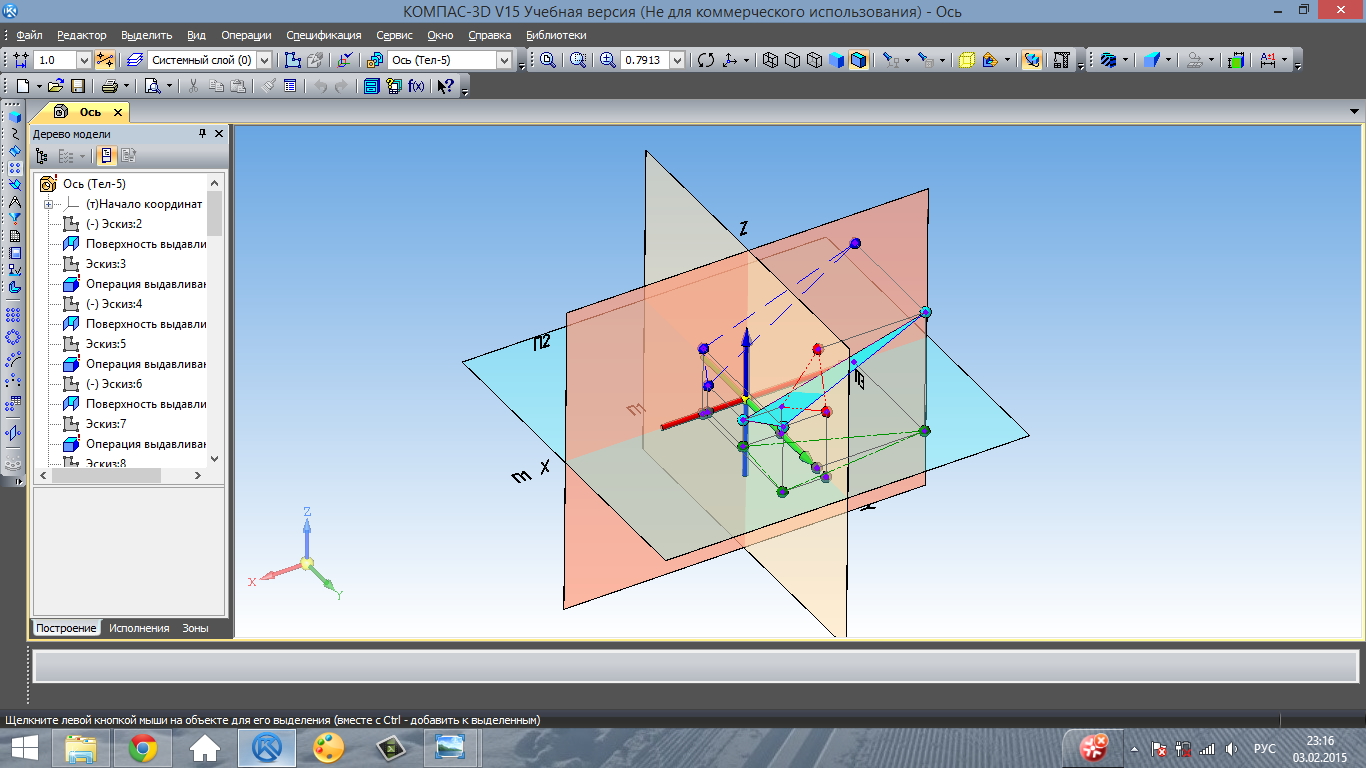Click the model tree vertical scrollbar
Screen dimensions: 1366x768
pyautogui.click(x=214, y=320)
